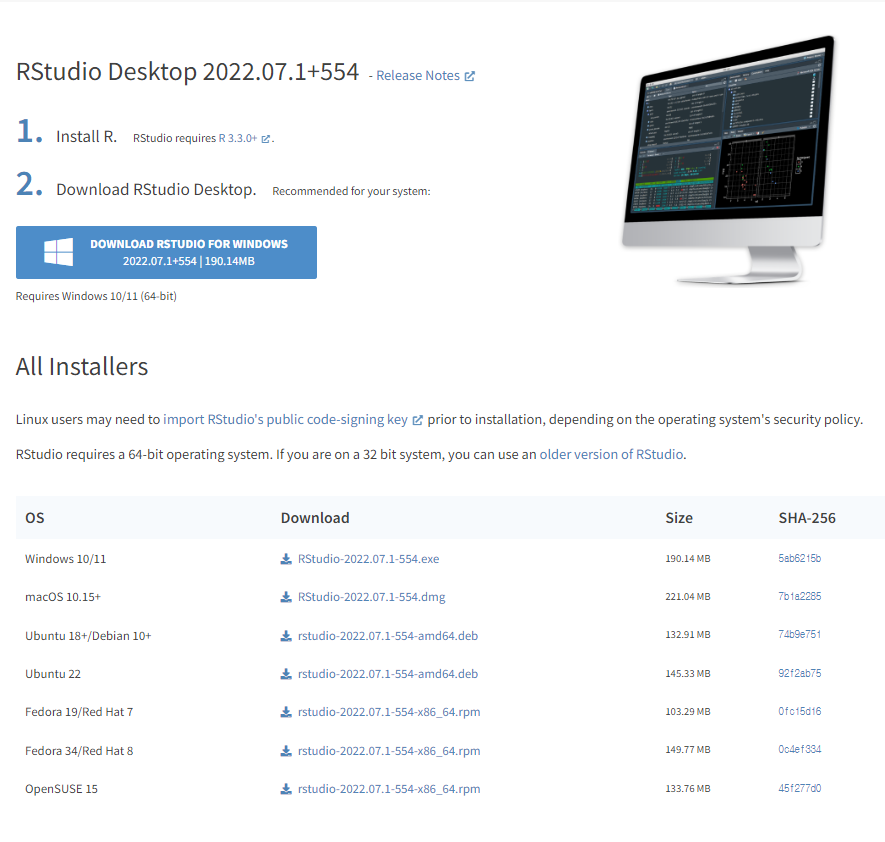Image resolution: width=885 pixels, height=842 pixels.
Task: Click download icon in Ubuntu 18+/Debian 10+ row
Action: [x=286, y=636]
